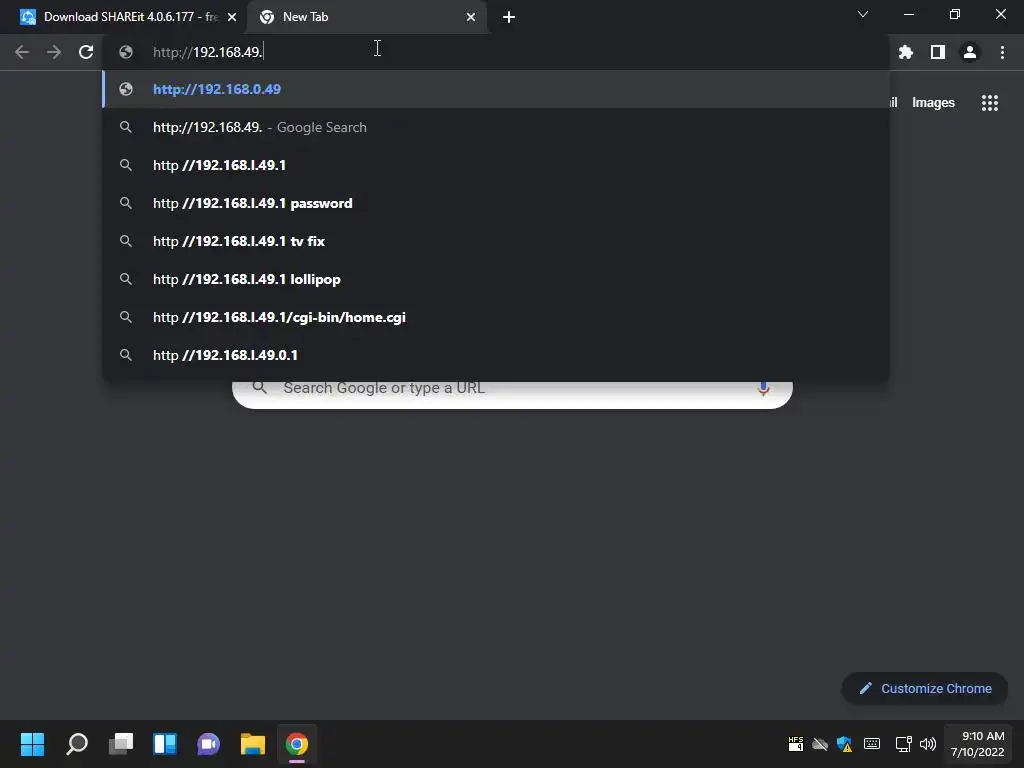Open File Explorer from the taskbar

tap(253, 744)
